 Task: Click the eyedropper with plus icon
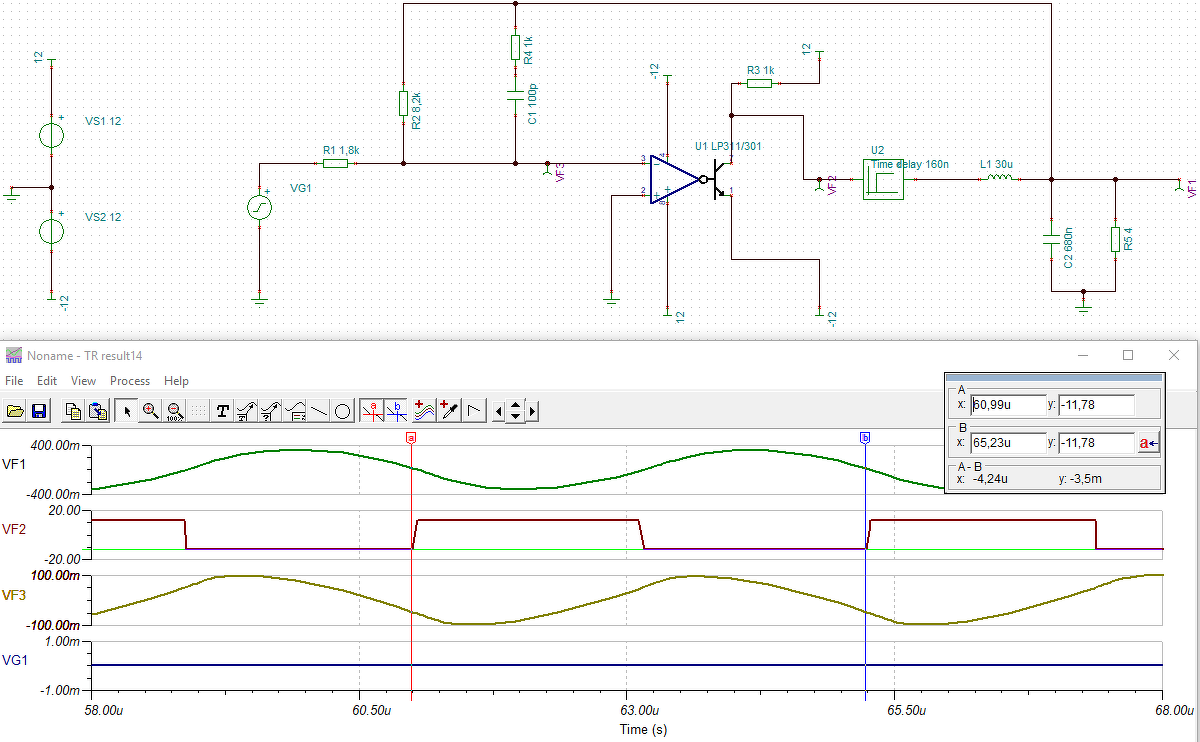coord(450,410)
